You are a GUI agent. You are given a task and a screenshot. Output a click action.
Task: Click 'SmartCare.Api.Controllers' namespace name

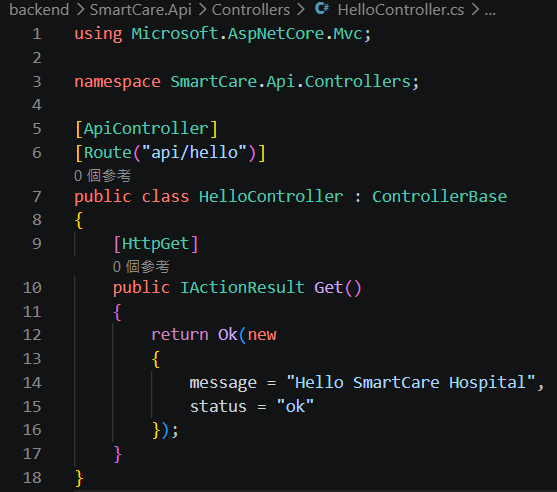(291, 82)
